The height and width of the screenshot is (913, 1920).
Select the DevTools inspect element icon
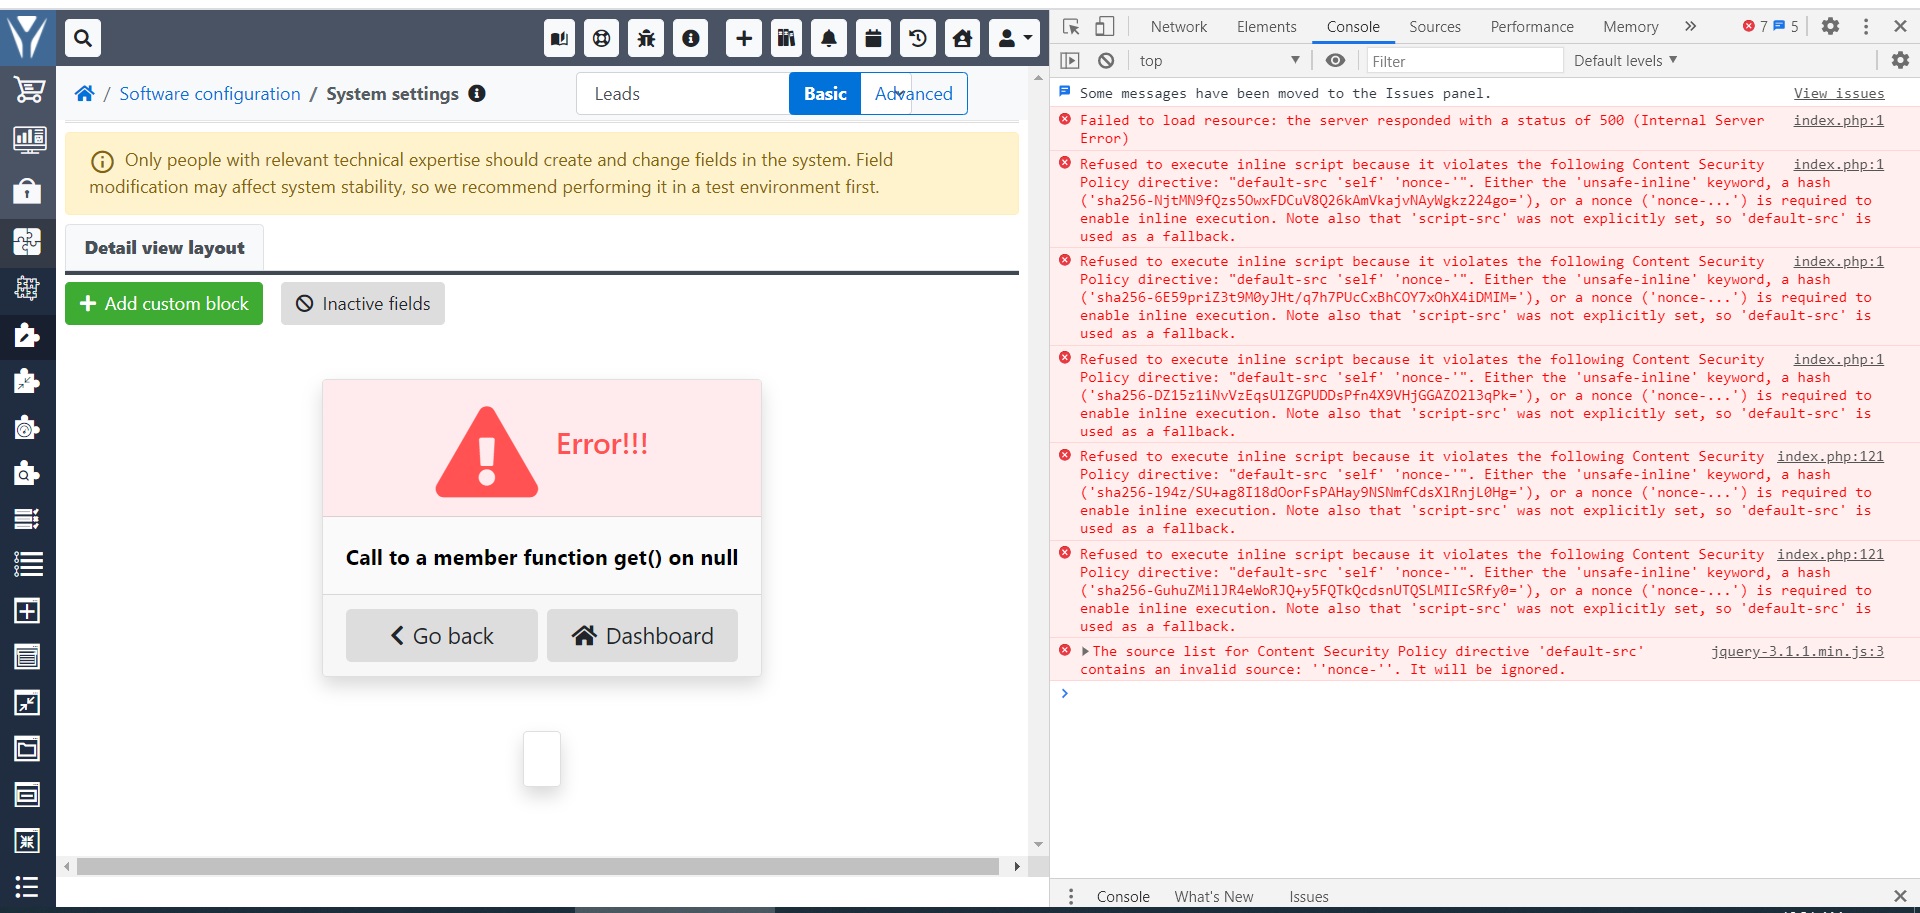[x=1071, y=27]
